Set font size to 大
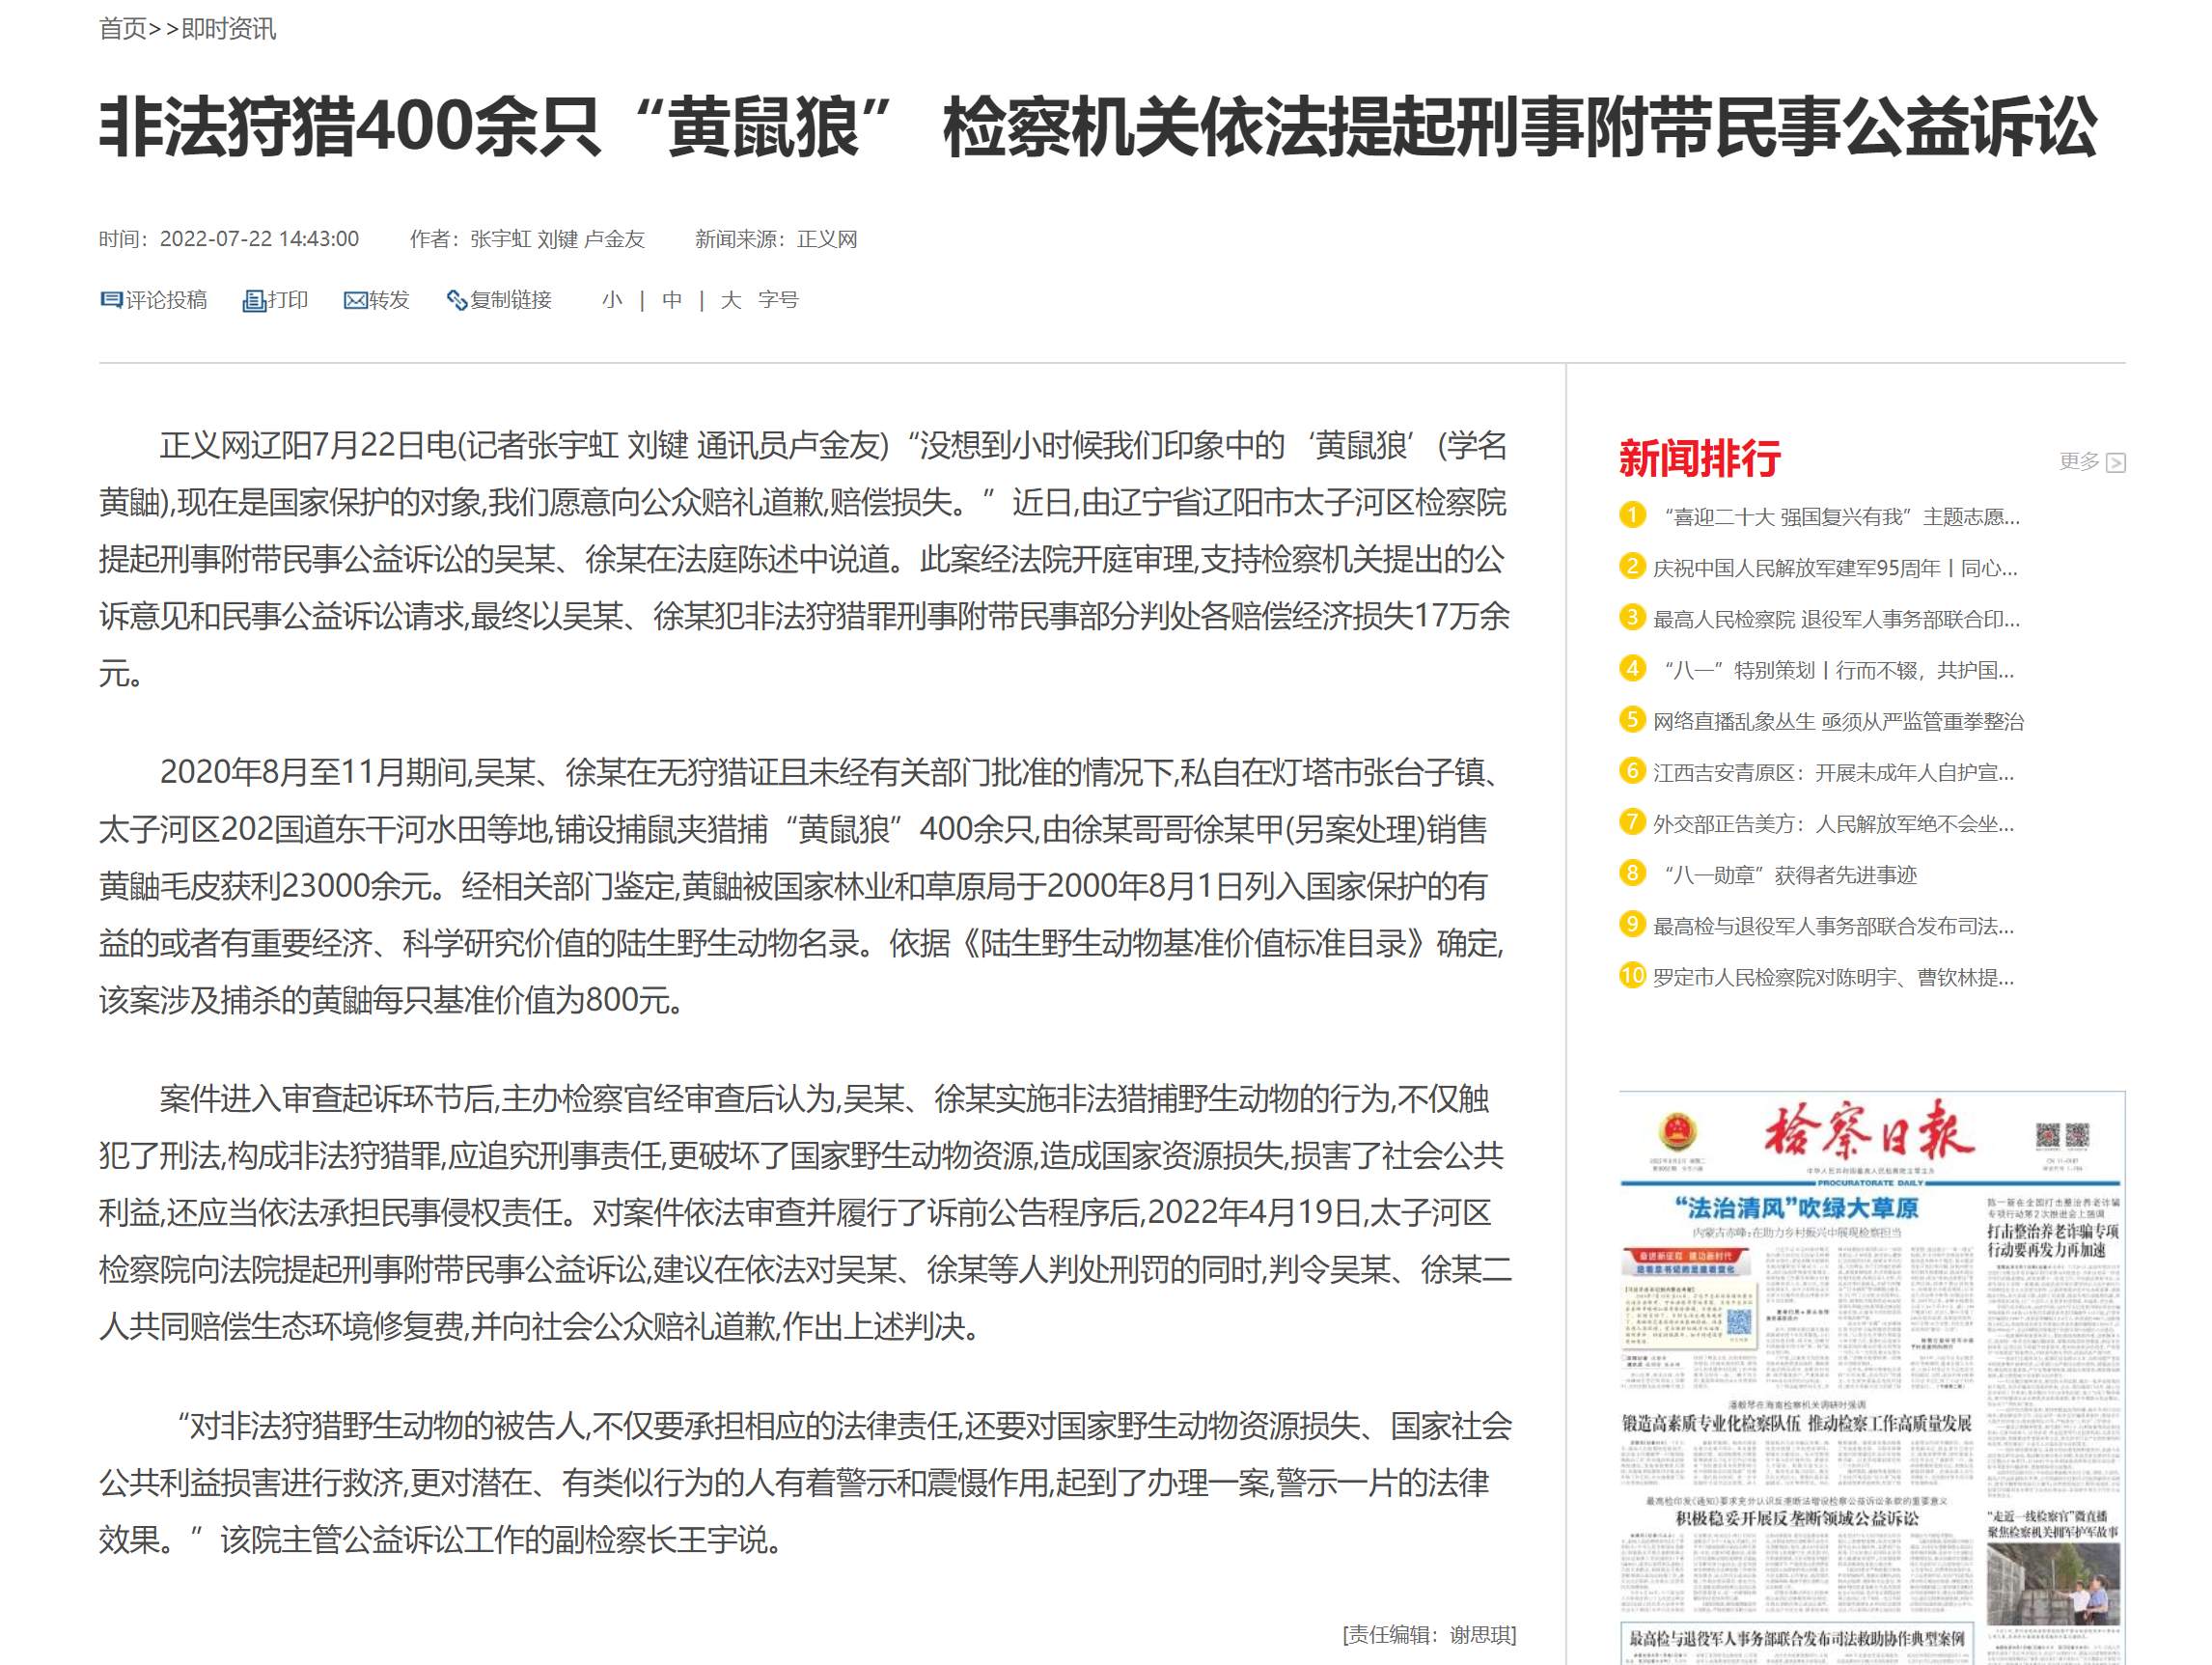Image resolution: width=2212 pixels, height=1665 pixels. point(731,300)
